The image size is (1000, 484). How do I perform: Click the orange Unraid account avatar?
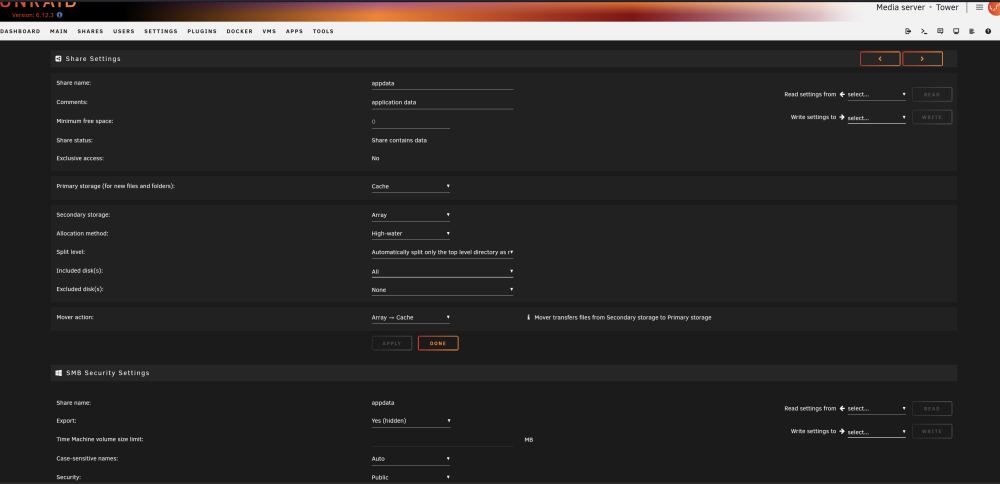tap(994, 7)
